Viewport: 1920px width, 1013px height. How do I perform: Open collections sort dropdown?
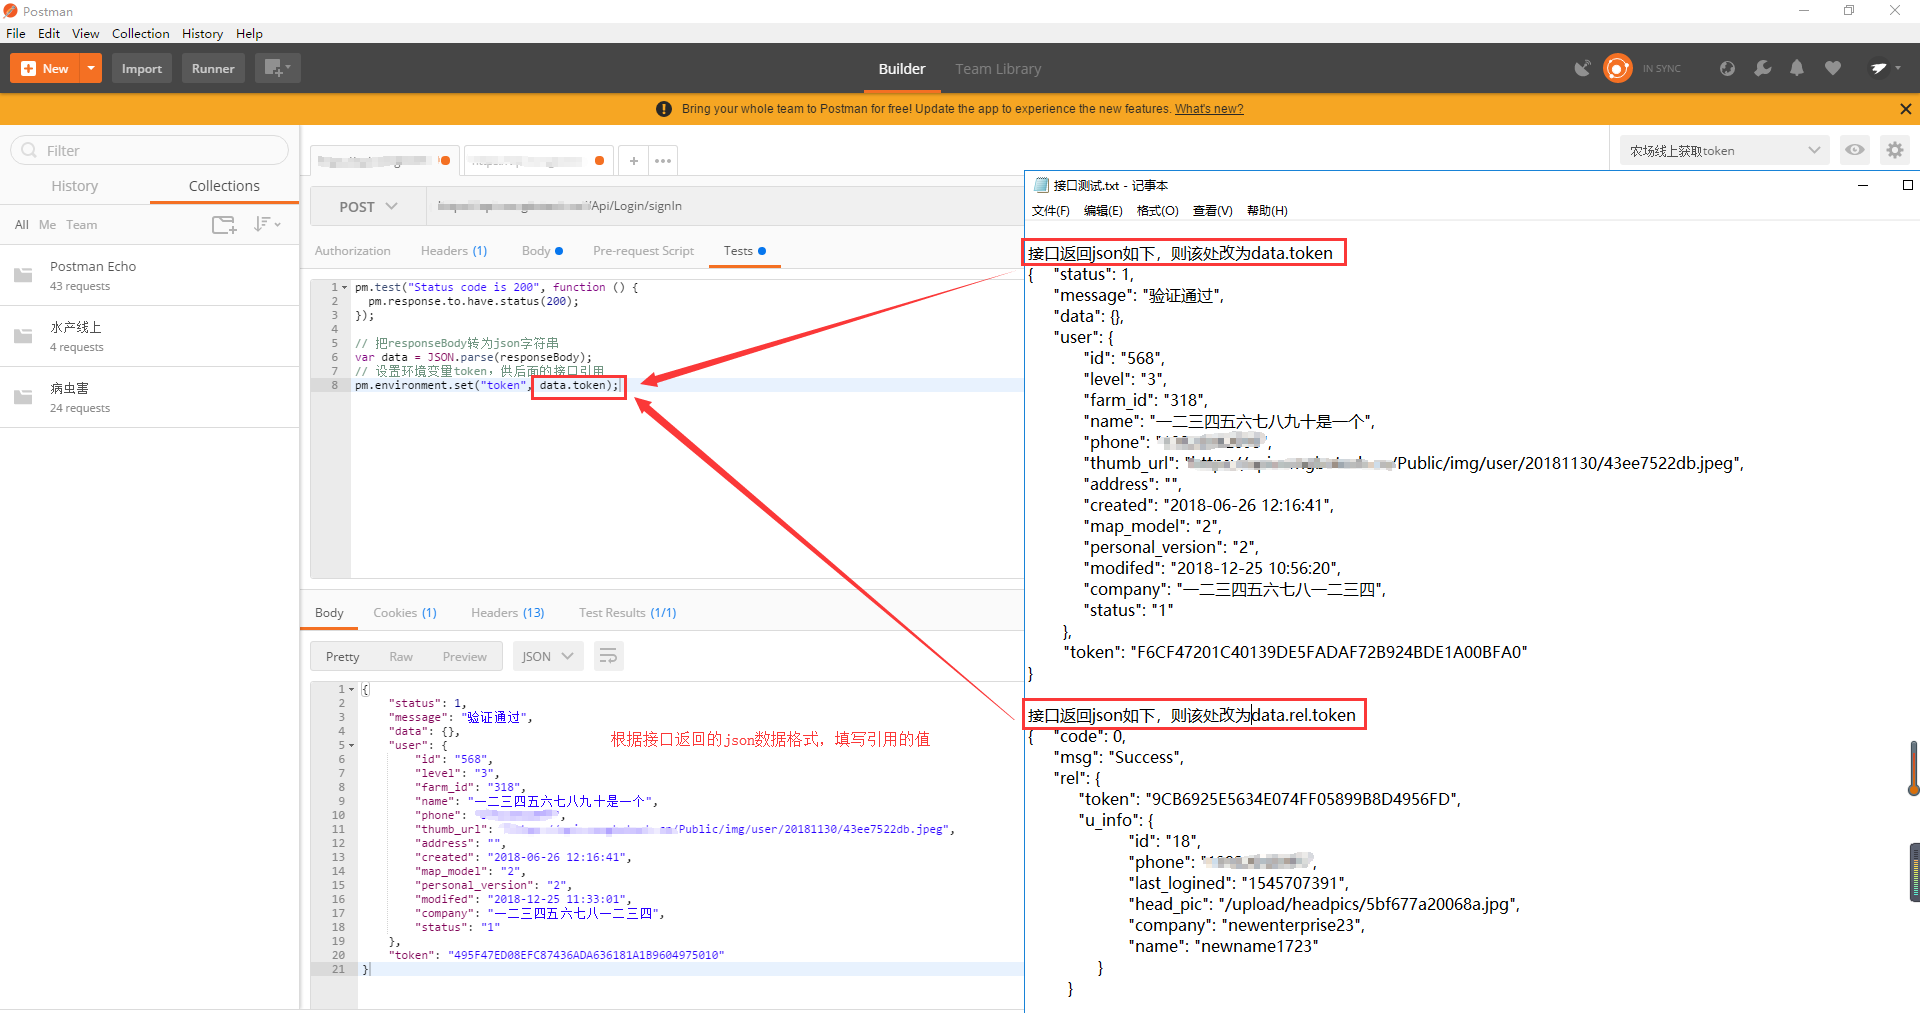pos(266,224)
